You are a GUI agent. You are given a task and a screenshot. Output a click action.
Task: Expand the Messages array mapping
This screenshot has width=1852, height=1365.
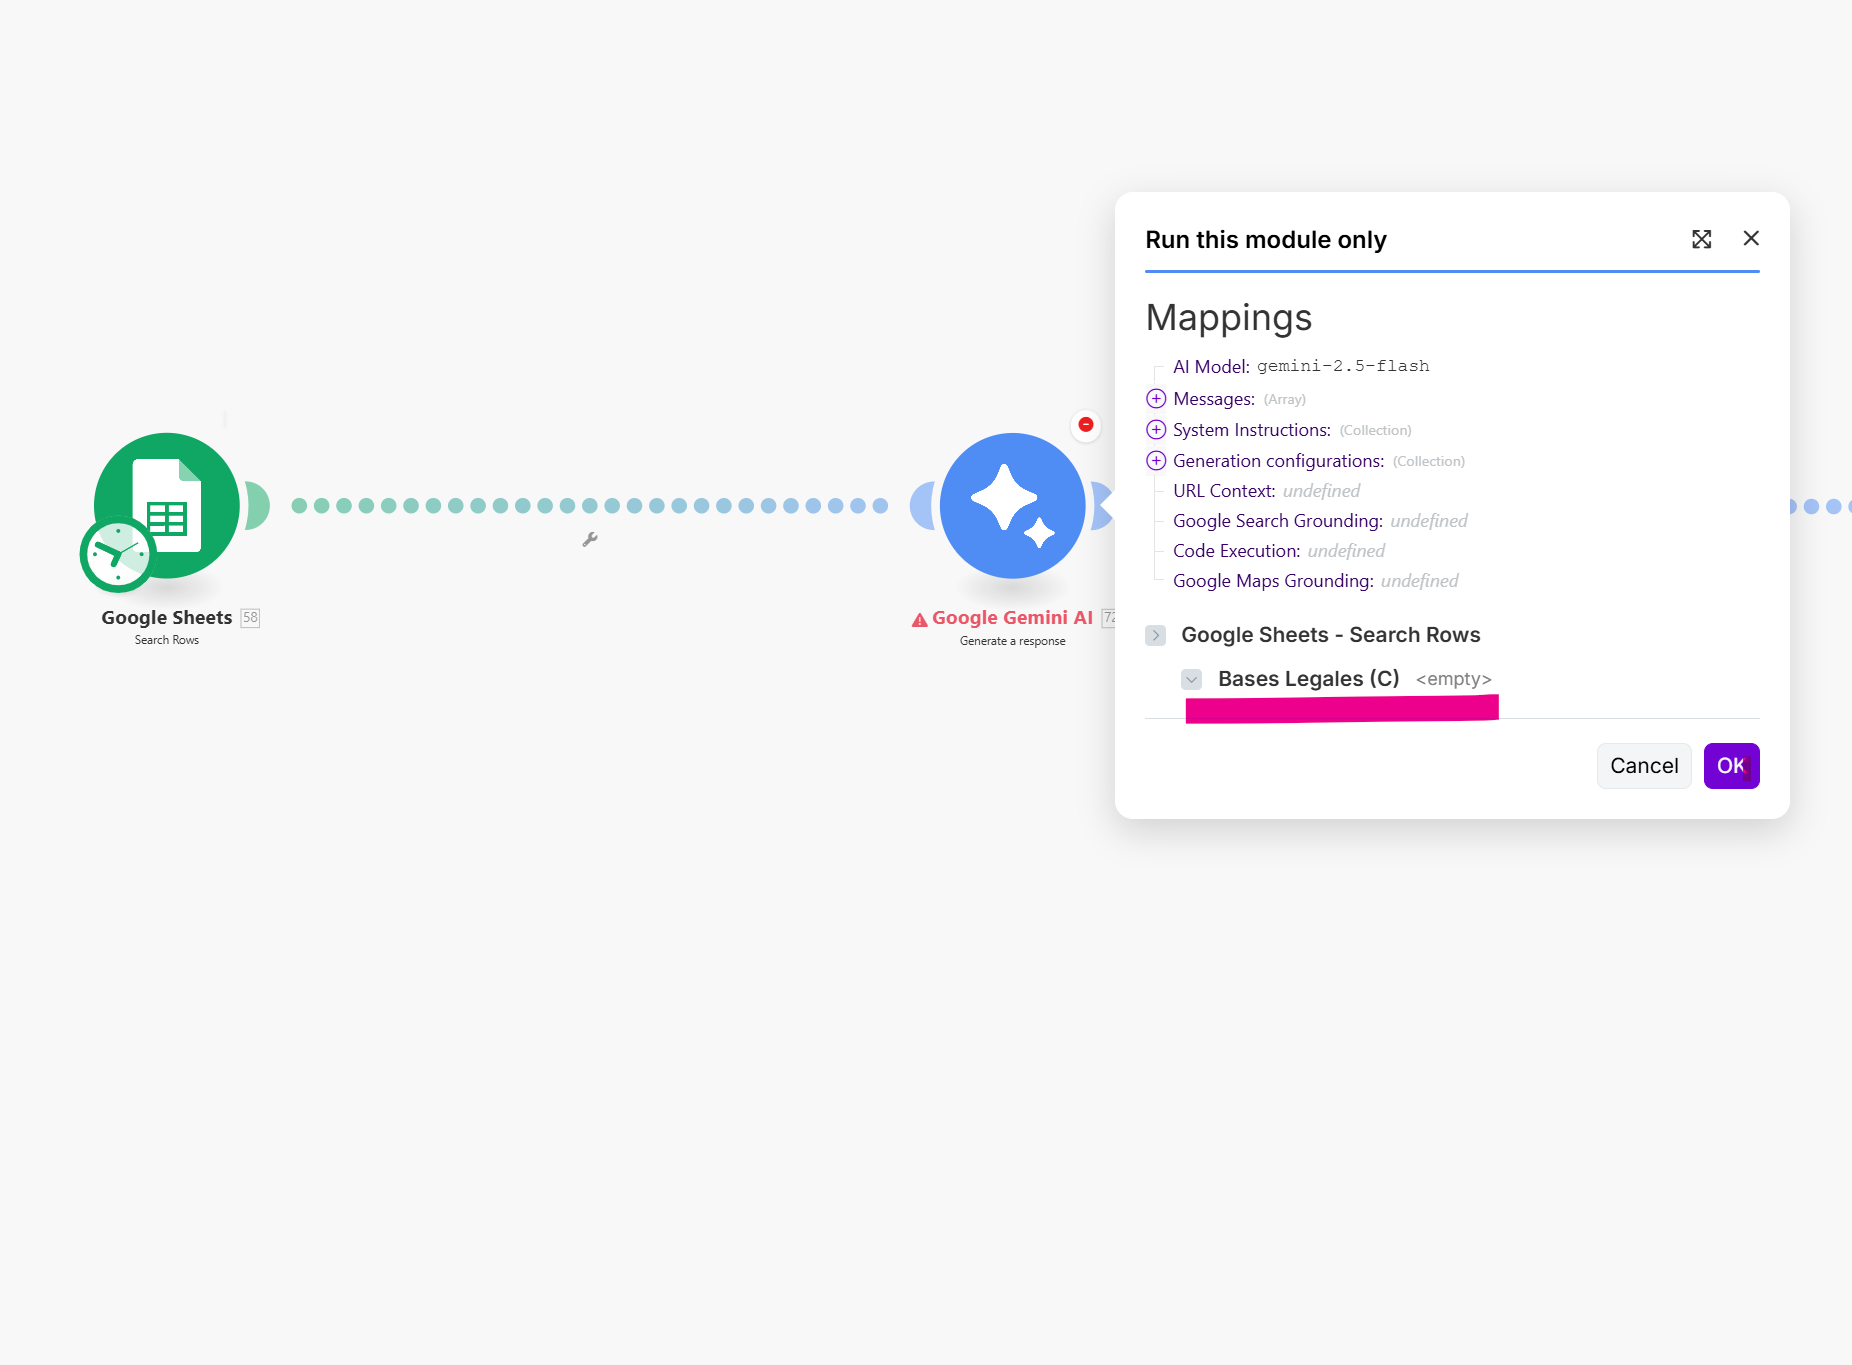pyautogui.click(x=1156, y=399)
